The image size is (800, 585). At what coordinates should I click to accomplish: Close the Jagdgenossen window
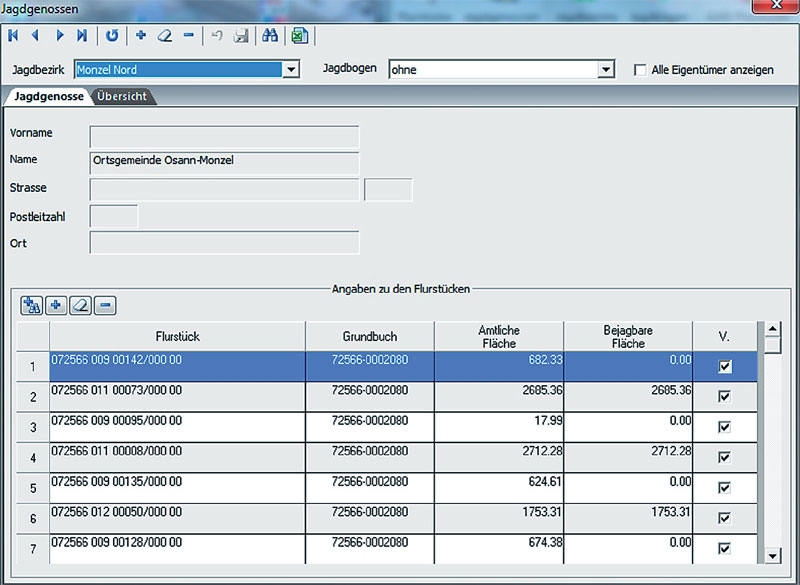(x=776, y=6)
